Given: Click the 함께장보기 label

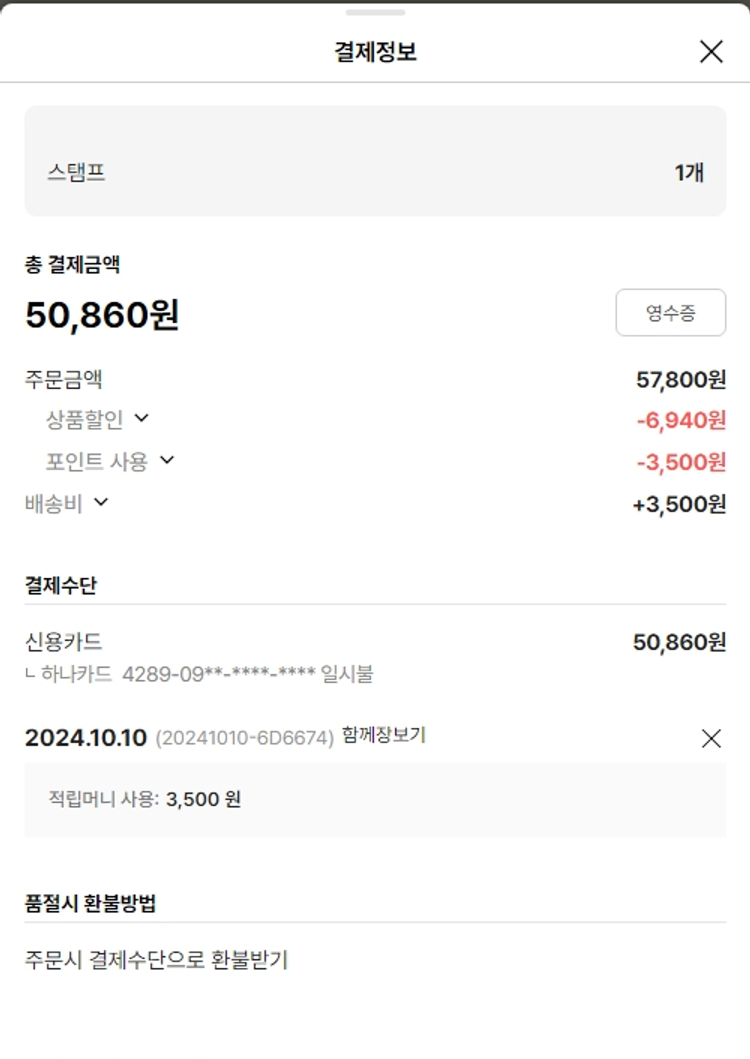Looking at the screenshot, I should tap(383, 736).
